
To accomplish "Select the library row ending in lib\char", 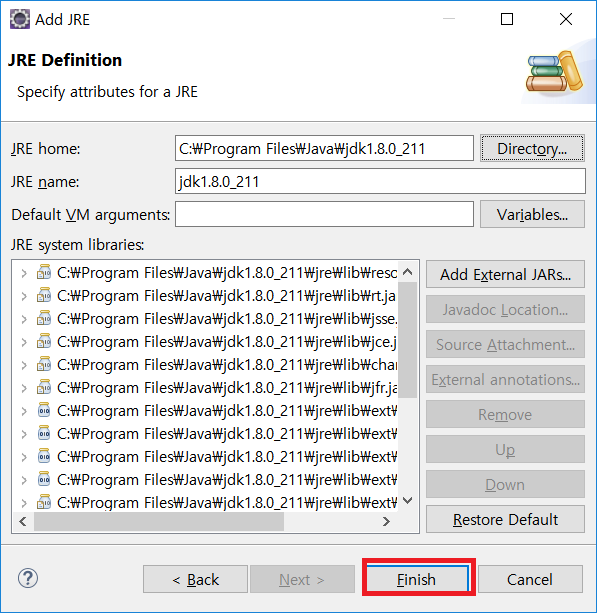I will [x=205, y=365].
